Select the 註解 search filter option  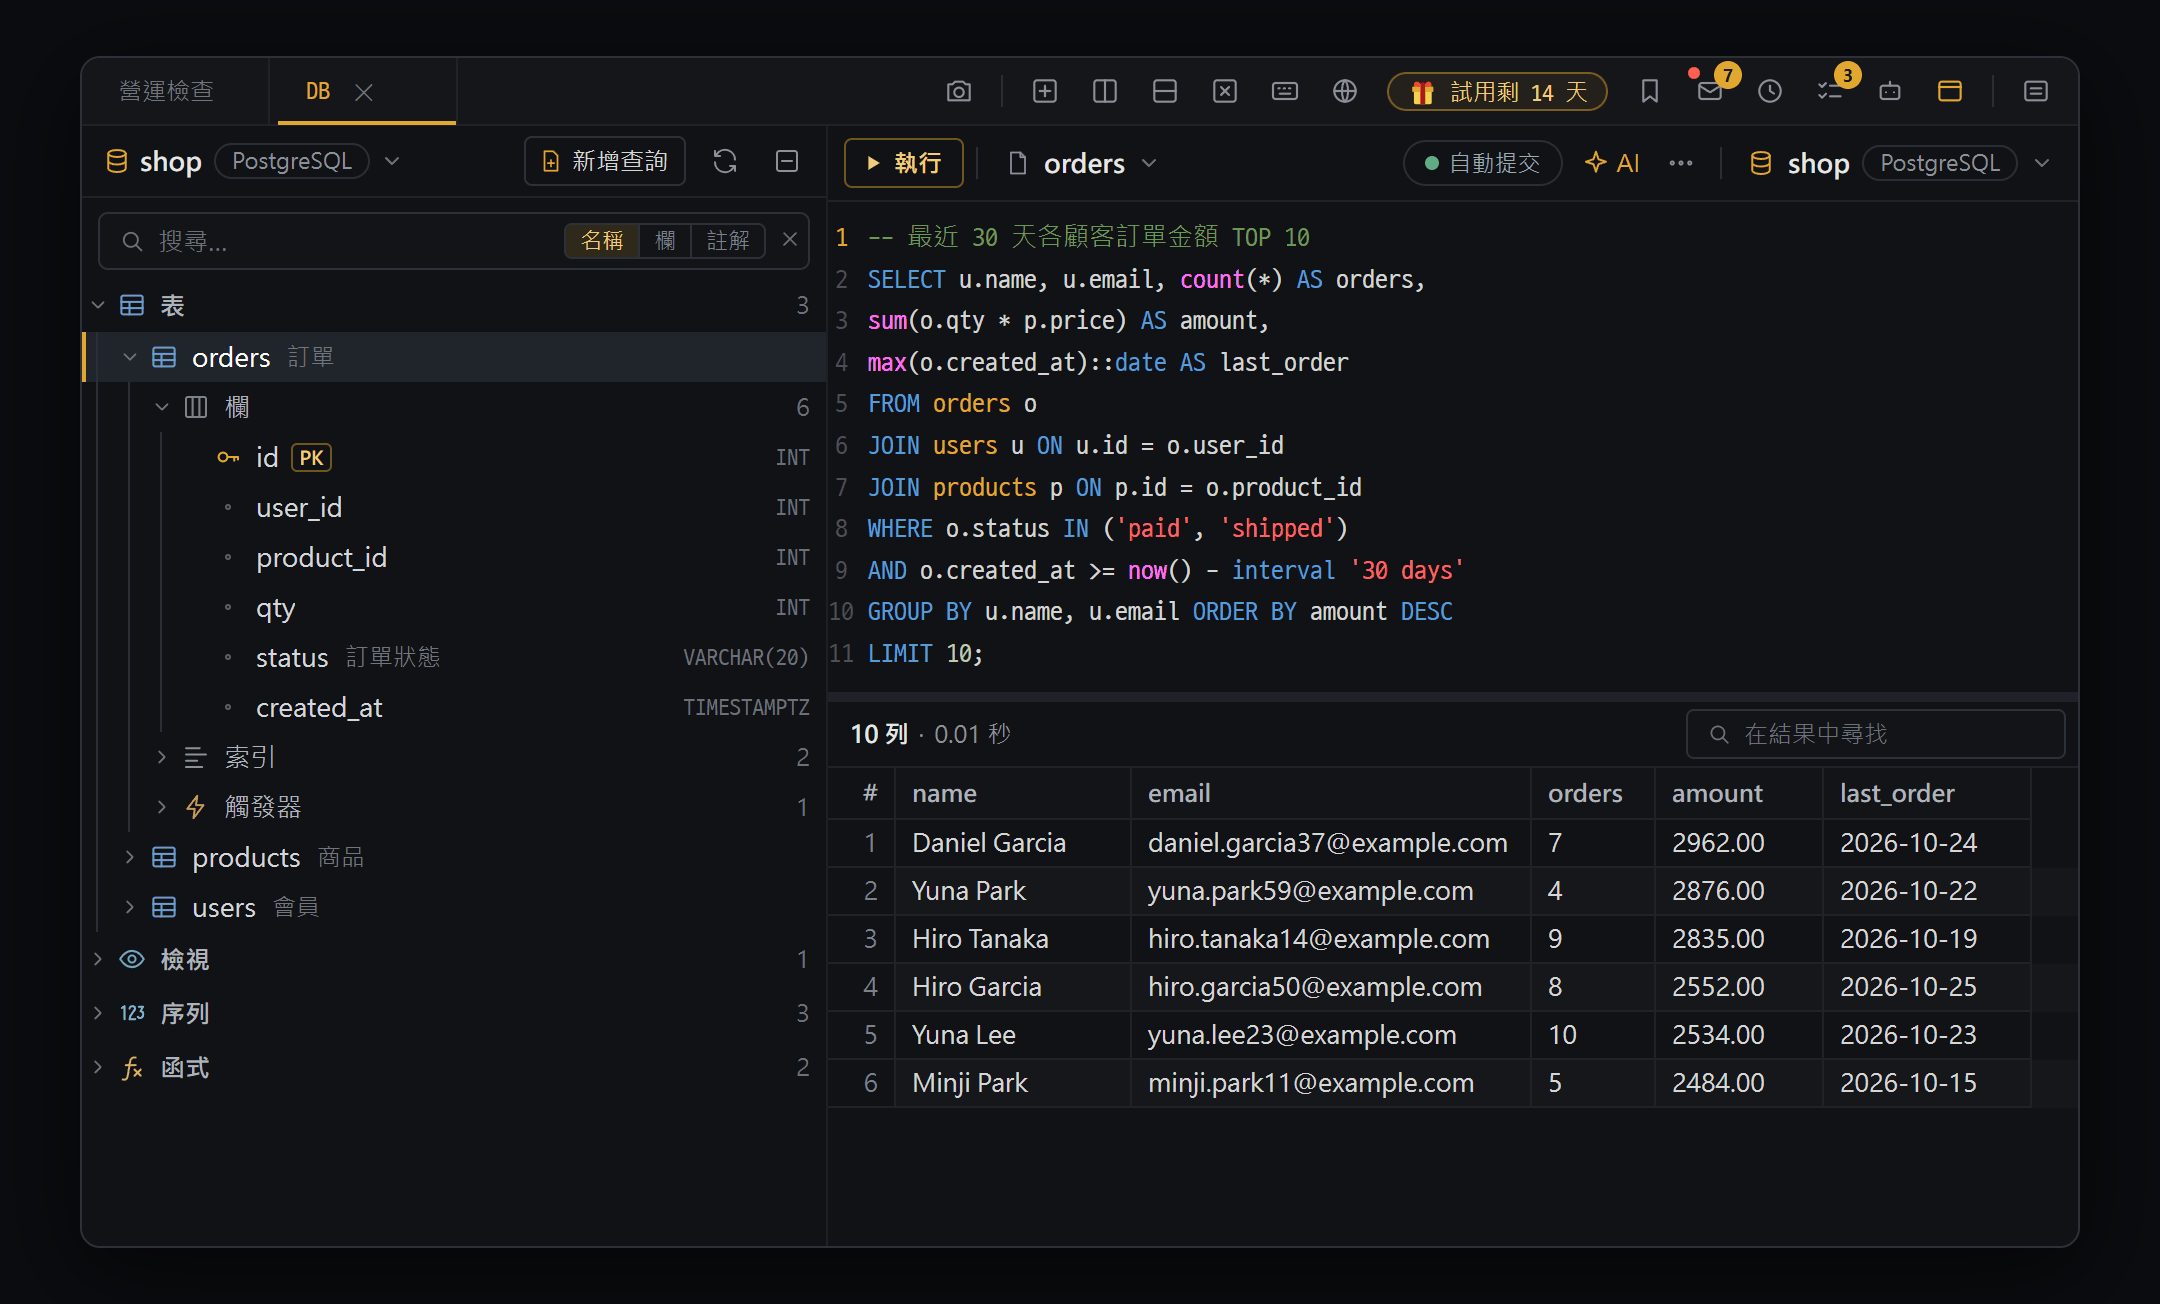[728, 241]
